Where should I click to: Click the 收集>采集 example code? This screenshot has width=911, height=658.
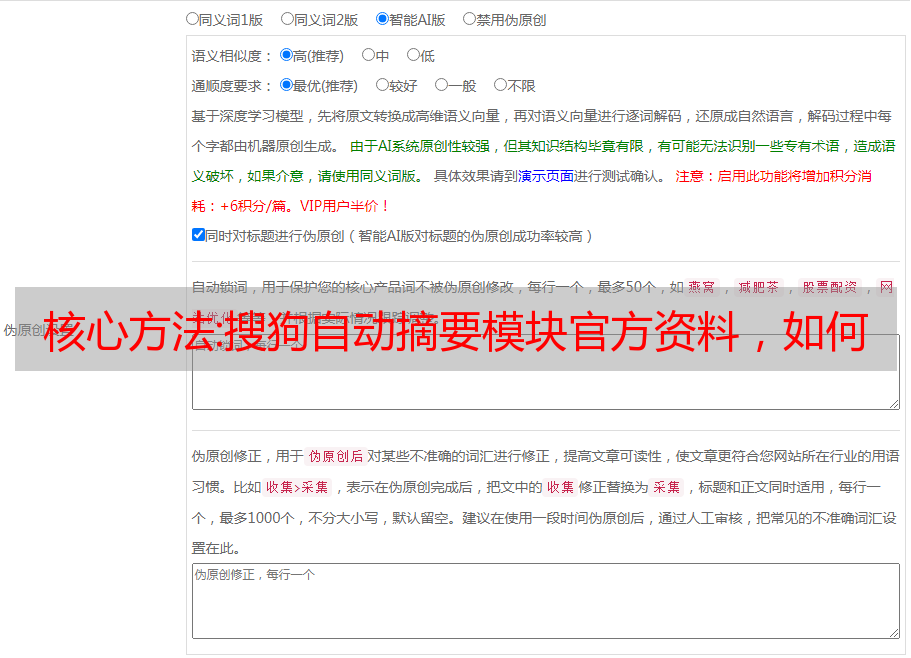297,487
